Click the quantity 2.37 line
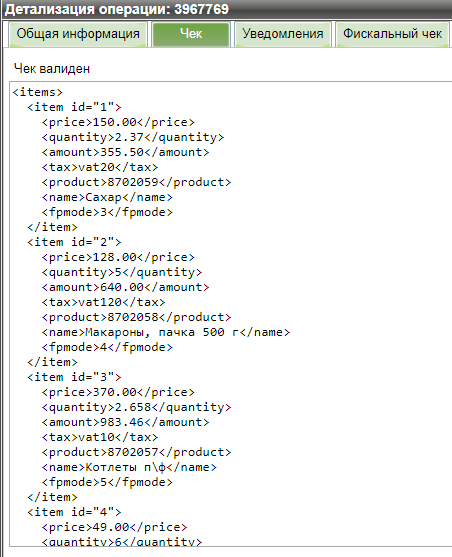This screenshot has height=557, width=452. coord(133,137)
